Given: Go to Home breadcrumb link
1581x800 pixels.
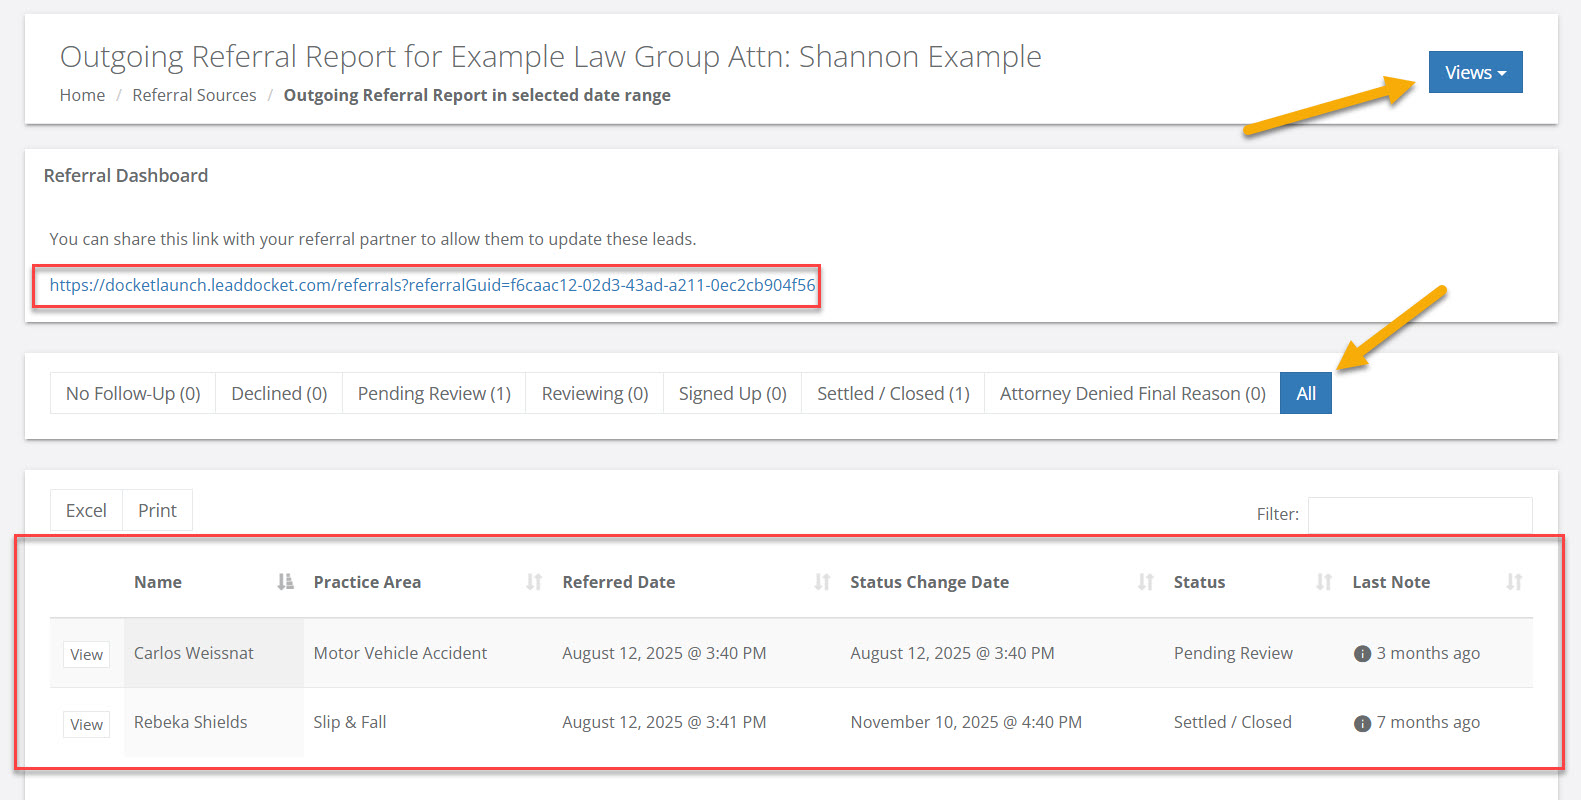Looking at the screenshot, I should (82, 95).
